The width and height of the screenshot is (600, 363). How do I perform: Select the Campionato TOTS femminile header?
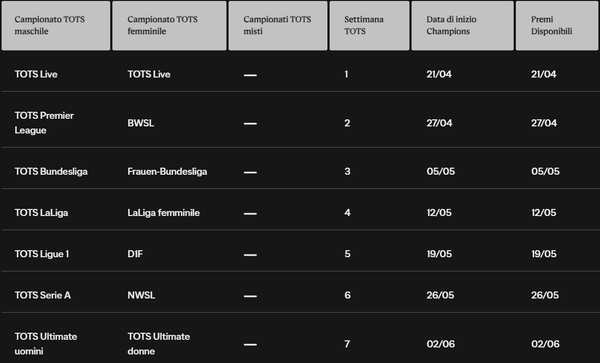click(x=170, y=26)
